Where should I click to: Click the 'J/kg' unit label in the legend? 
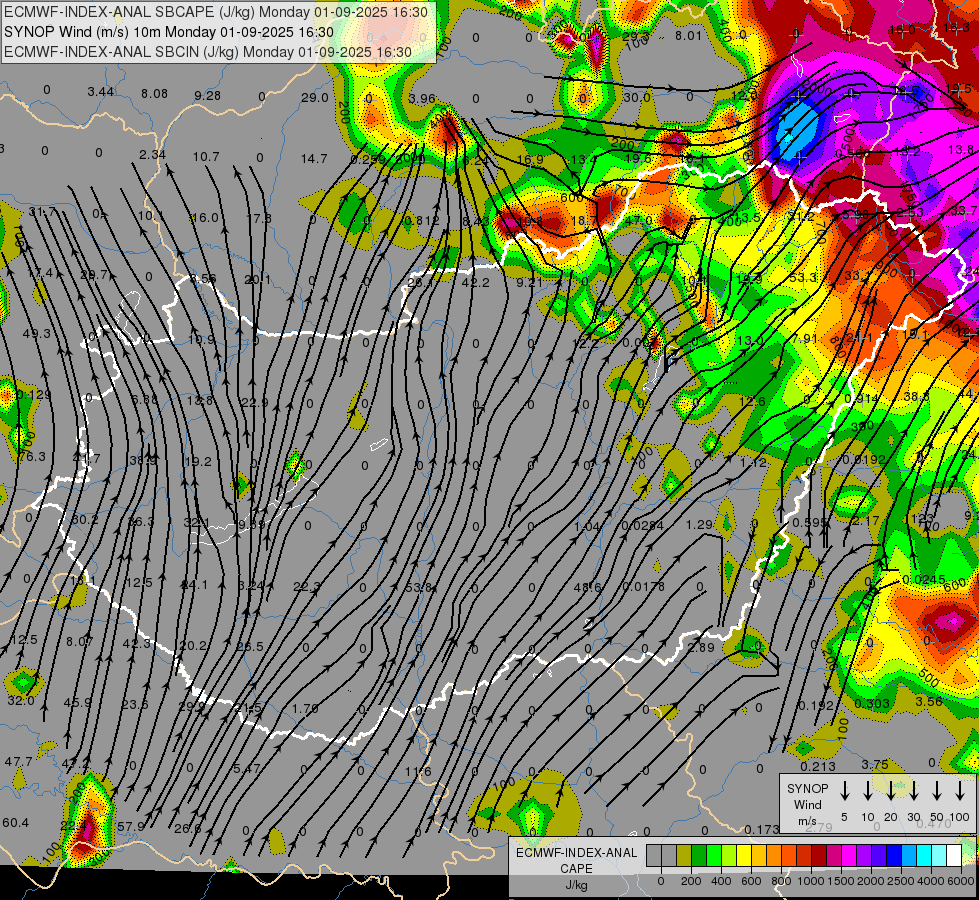[576, 885]
